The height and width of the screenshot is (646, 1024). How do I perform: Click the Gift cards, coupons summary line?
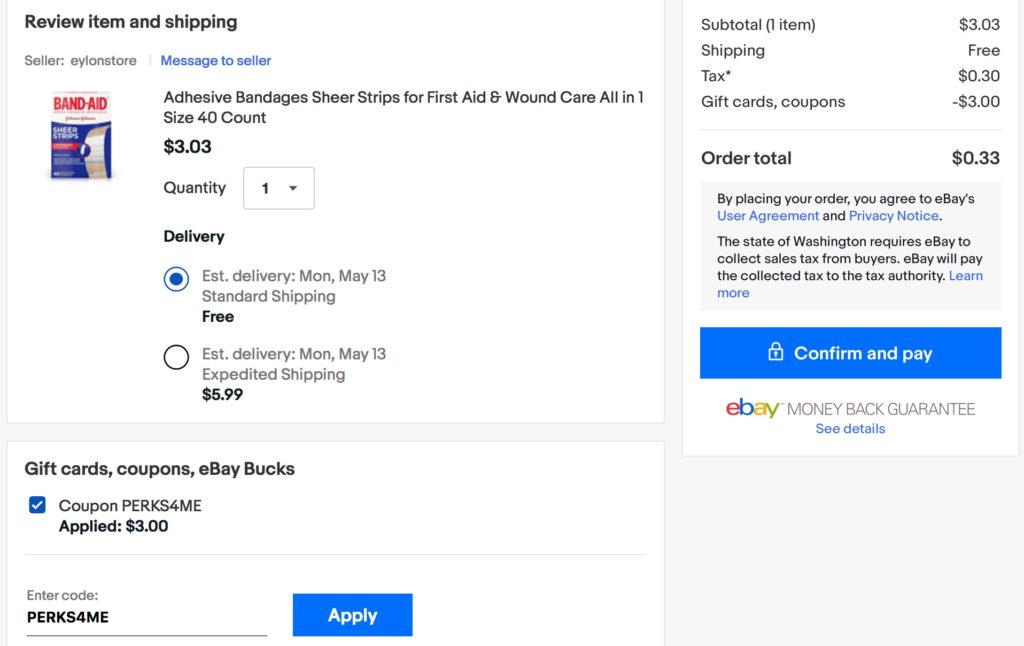click(x=850, y=102)
